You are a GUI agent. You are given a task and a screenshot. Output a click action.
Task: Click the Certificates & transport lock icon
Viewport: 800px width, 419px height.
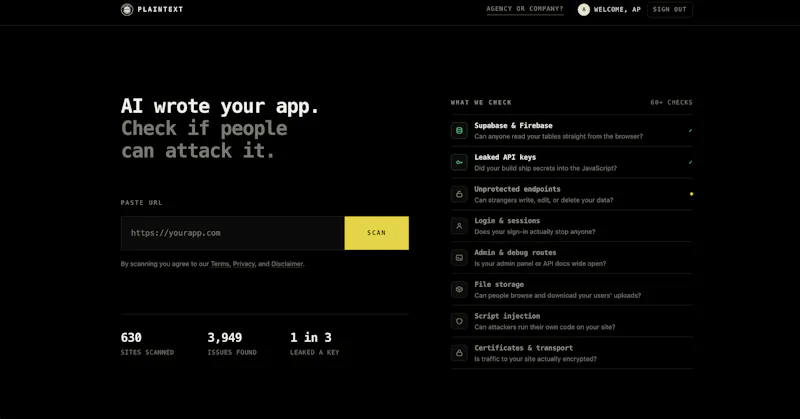click(459, 353)
